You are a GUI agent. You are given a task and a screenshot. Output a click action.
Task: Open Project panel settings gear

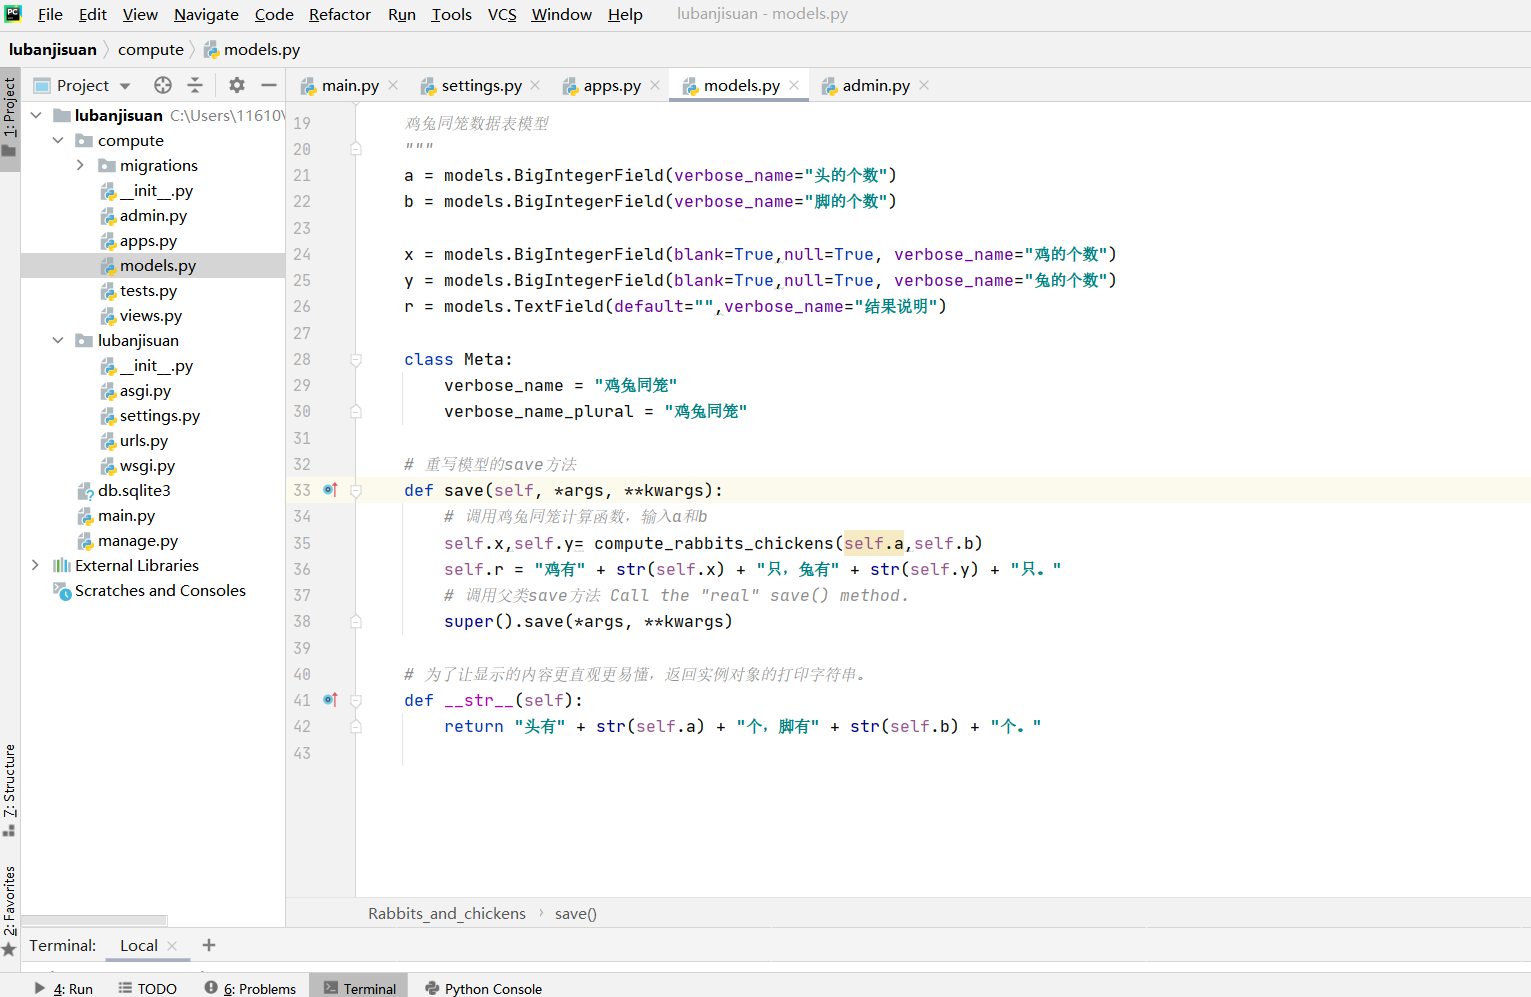pos(237,85)
